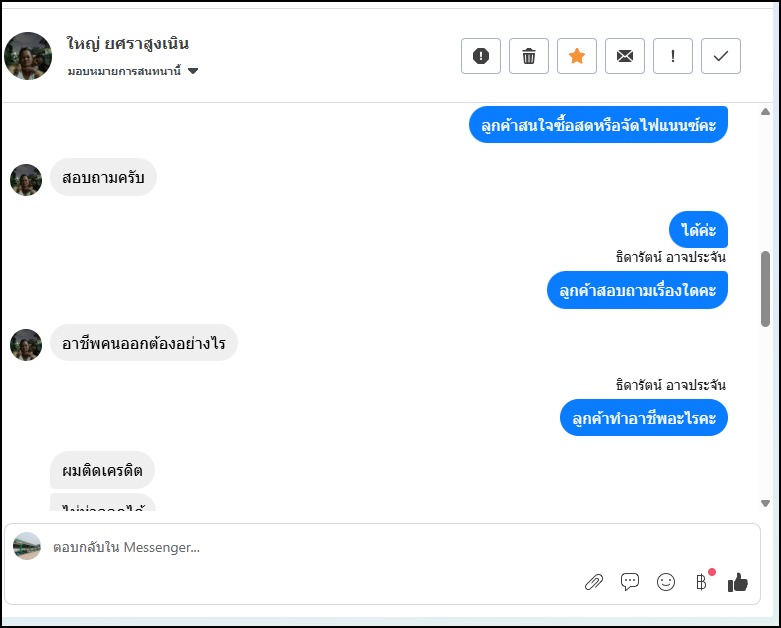This screenshot has height=628, width=781.
Task: Delete the conversation with trash icon
Action: [x=529, y=56]
